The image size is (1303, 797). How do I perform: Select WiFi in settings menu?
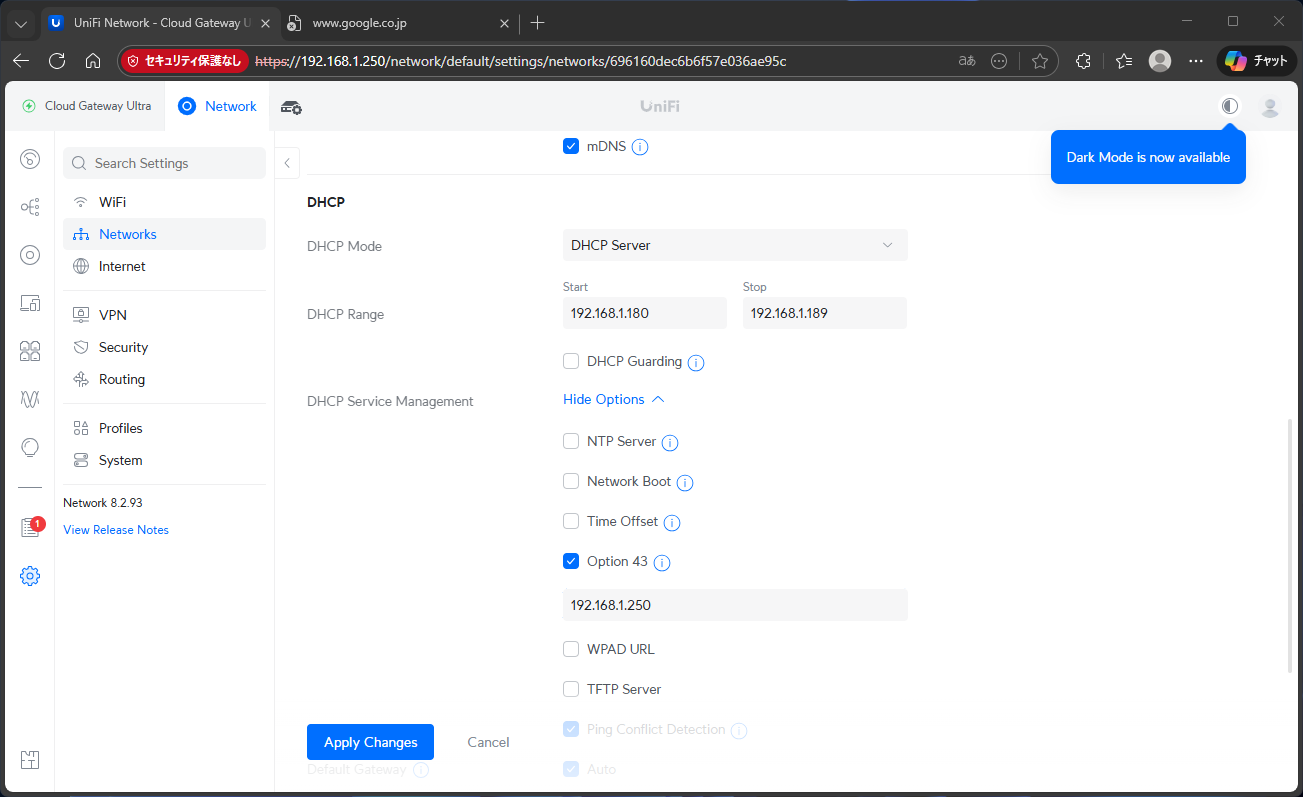click(112, 202)
